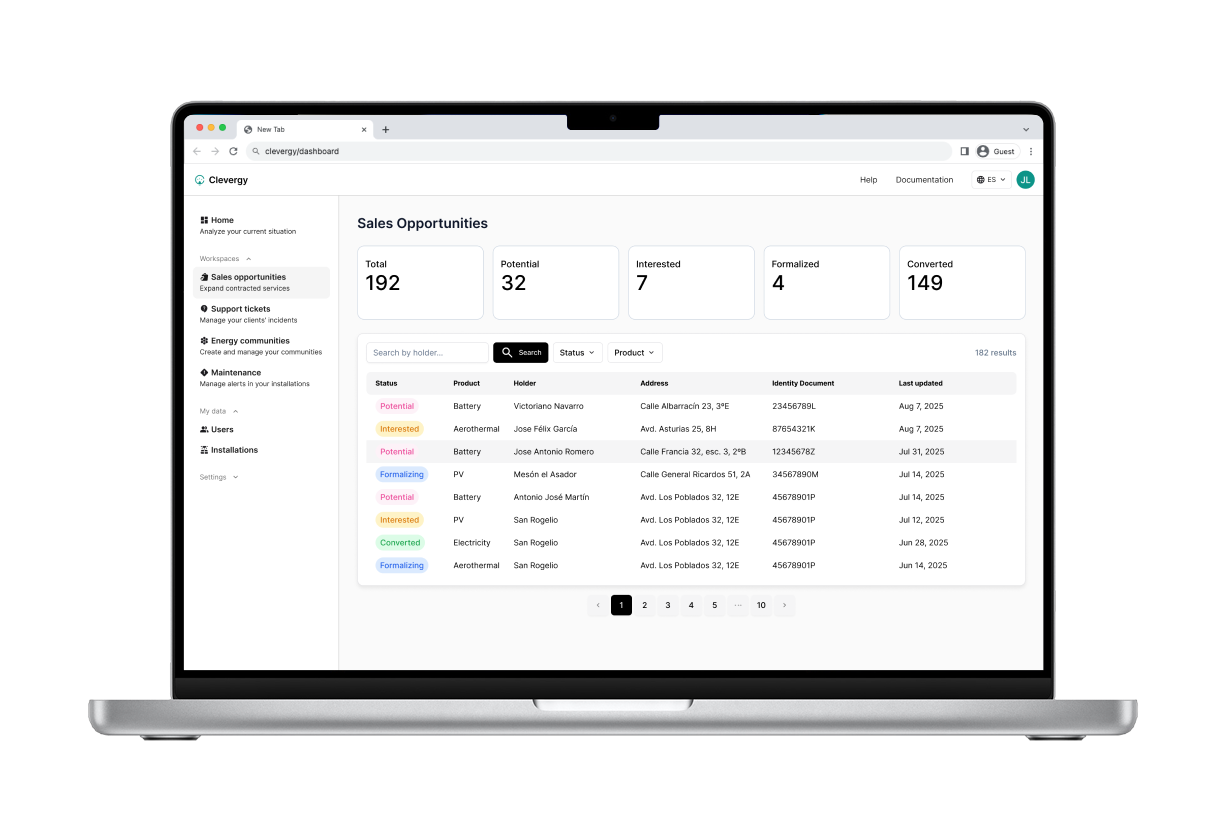Go to page 4
Viewport: 1226px width, 819px height.
[x=691, y=605]
